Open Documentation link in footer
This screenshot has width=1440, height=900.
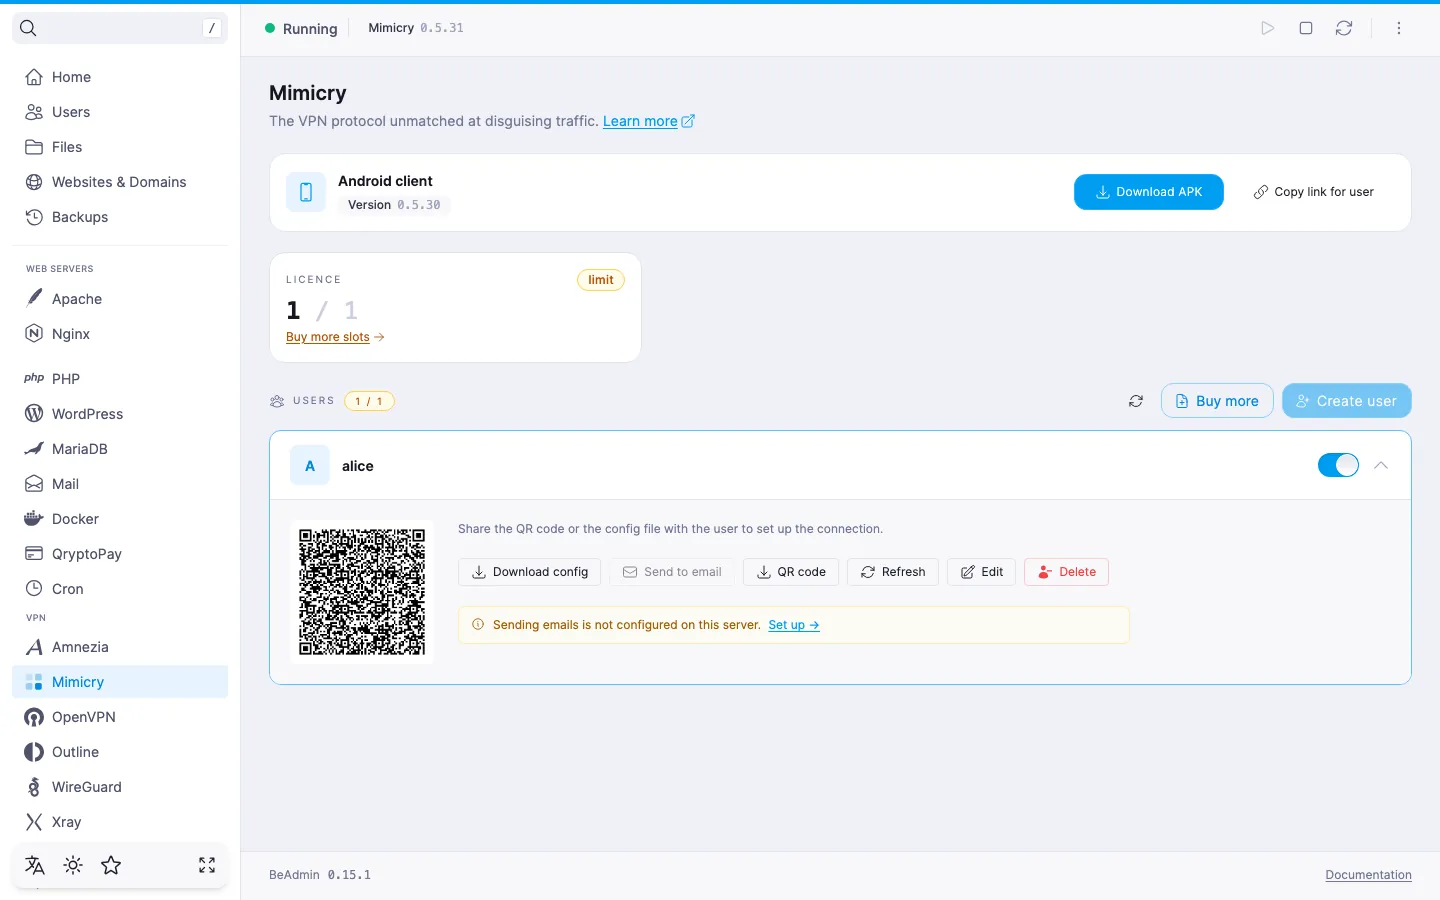coord(1368,875)
